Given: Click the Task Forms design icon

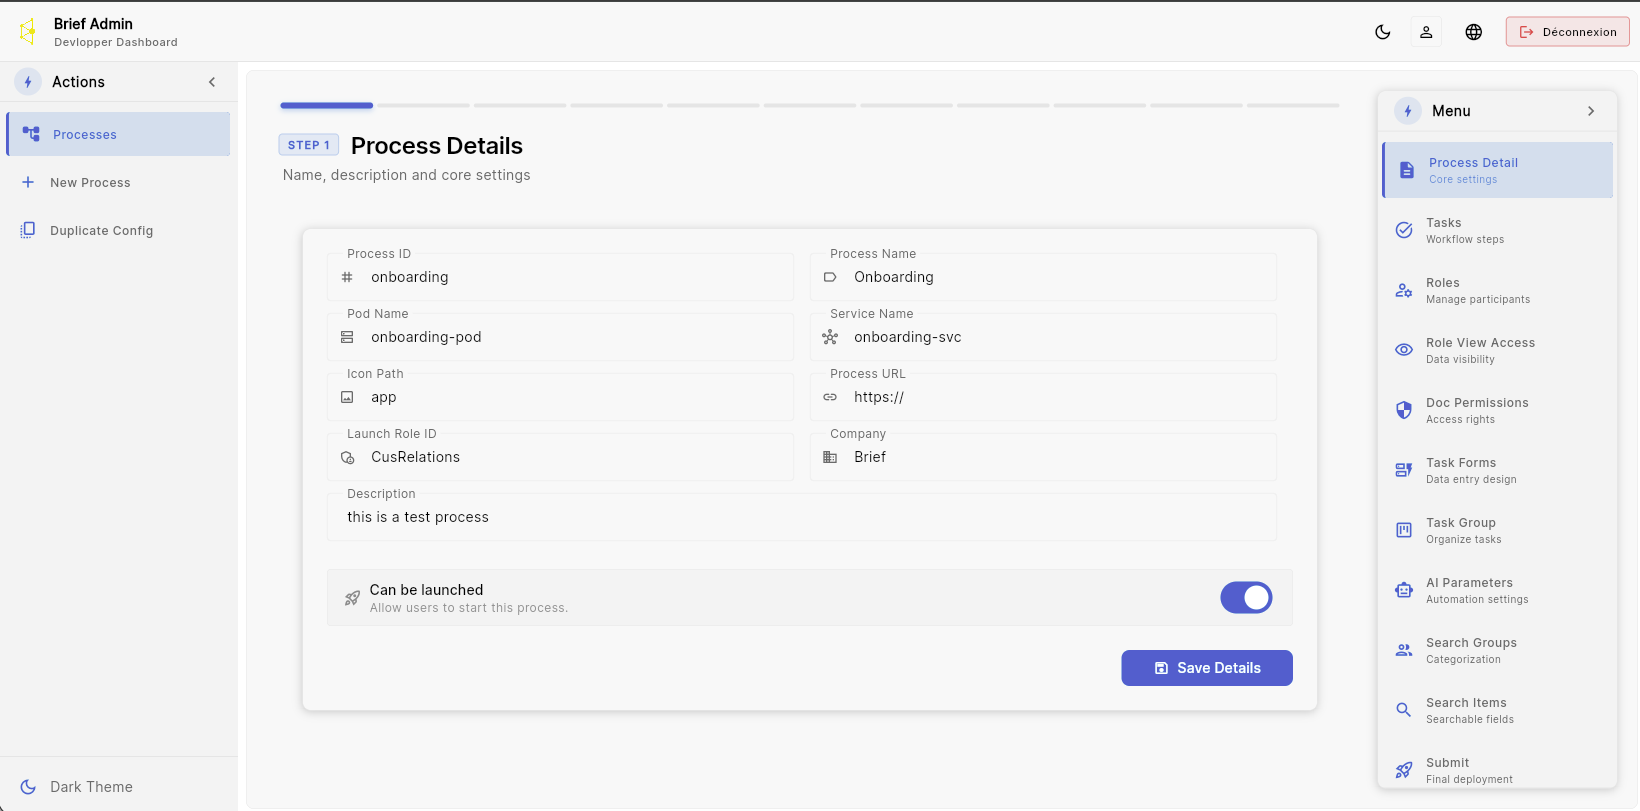Looking at the screenshot, I should point(1404,470).
